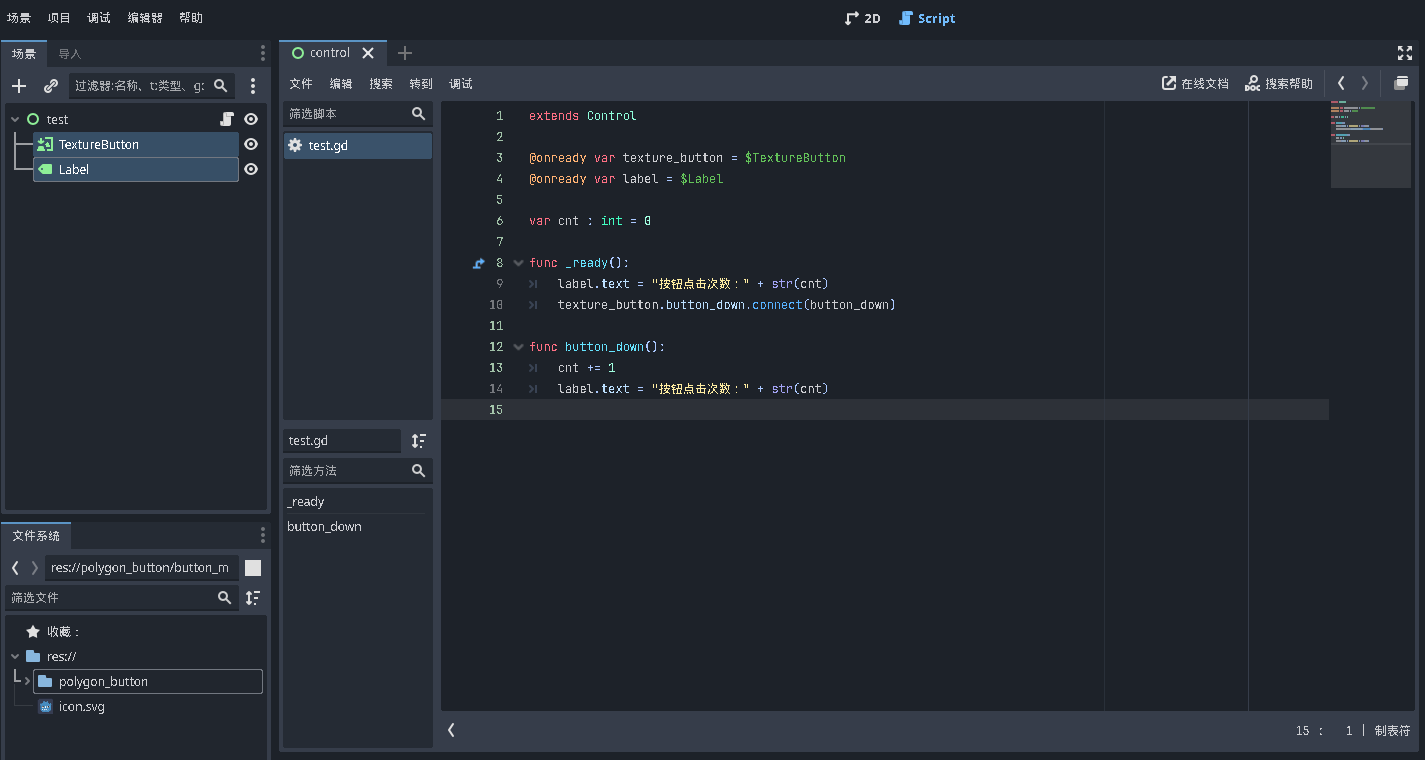Click the distraction-free mode icon above the minimap
Screen dimensions: 1425x760
[1405, 53]
